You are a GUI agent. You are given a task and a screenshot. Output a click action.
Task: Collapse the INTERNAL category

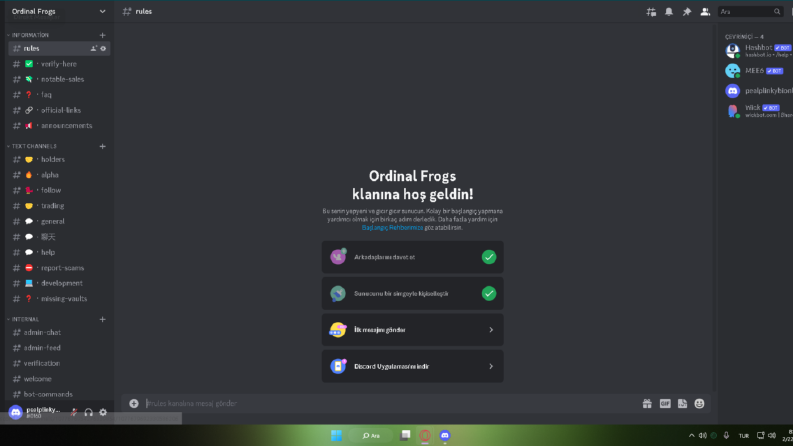pos(24,319)
